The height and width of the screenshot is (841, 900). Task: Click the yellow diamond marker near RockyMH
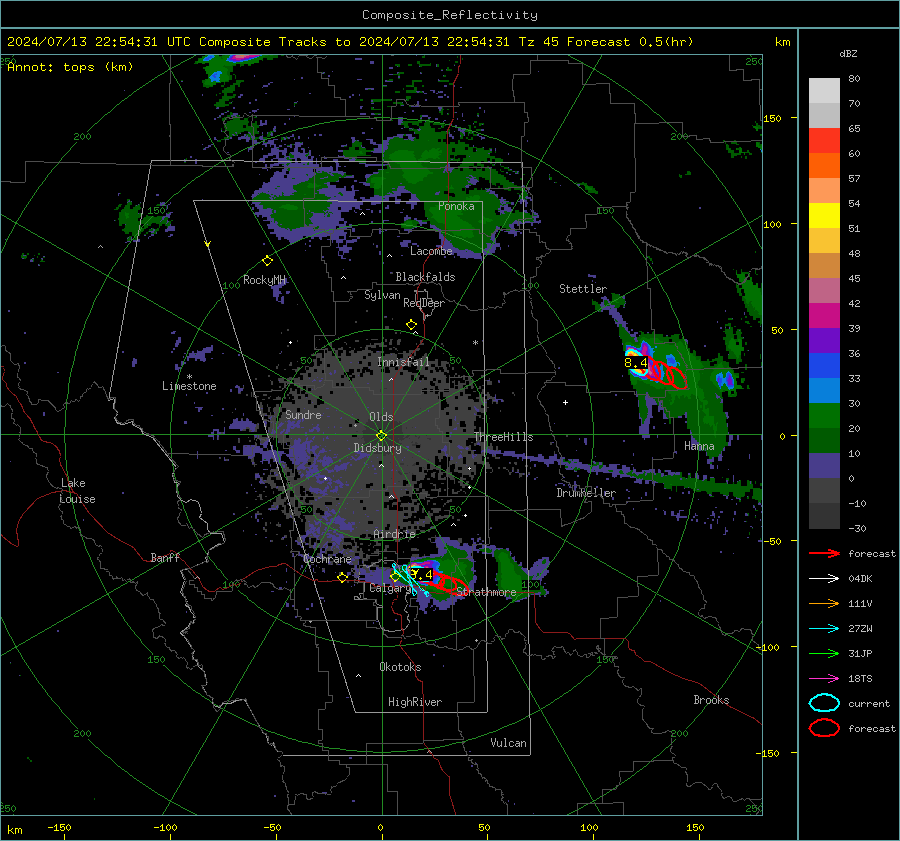[x=267, y=261]
